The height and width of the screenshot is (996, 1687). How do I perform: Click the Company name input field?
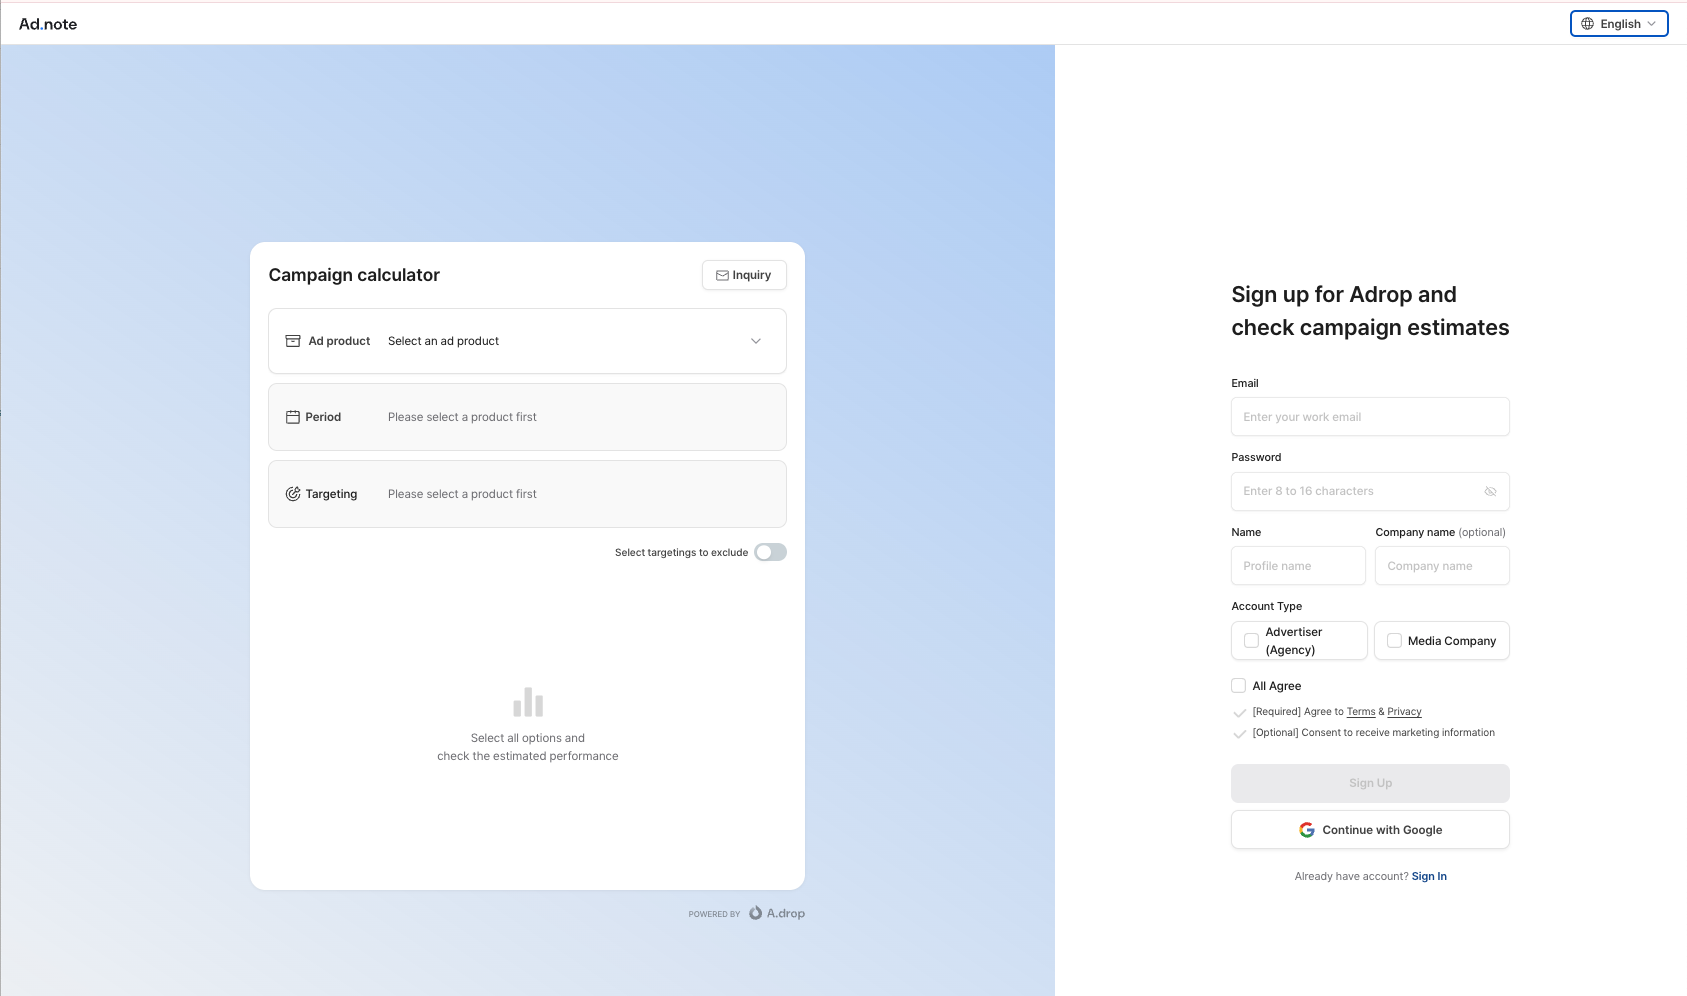(1441, 566)
